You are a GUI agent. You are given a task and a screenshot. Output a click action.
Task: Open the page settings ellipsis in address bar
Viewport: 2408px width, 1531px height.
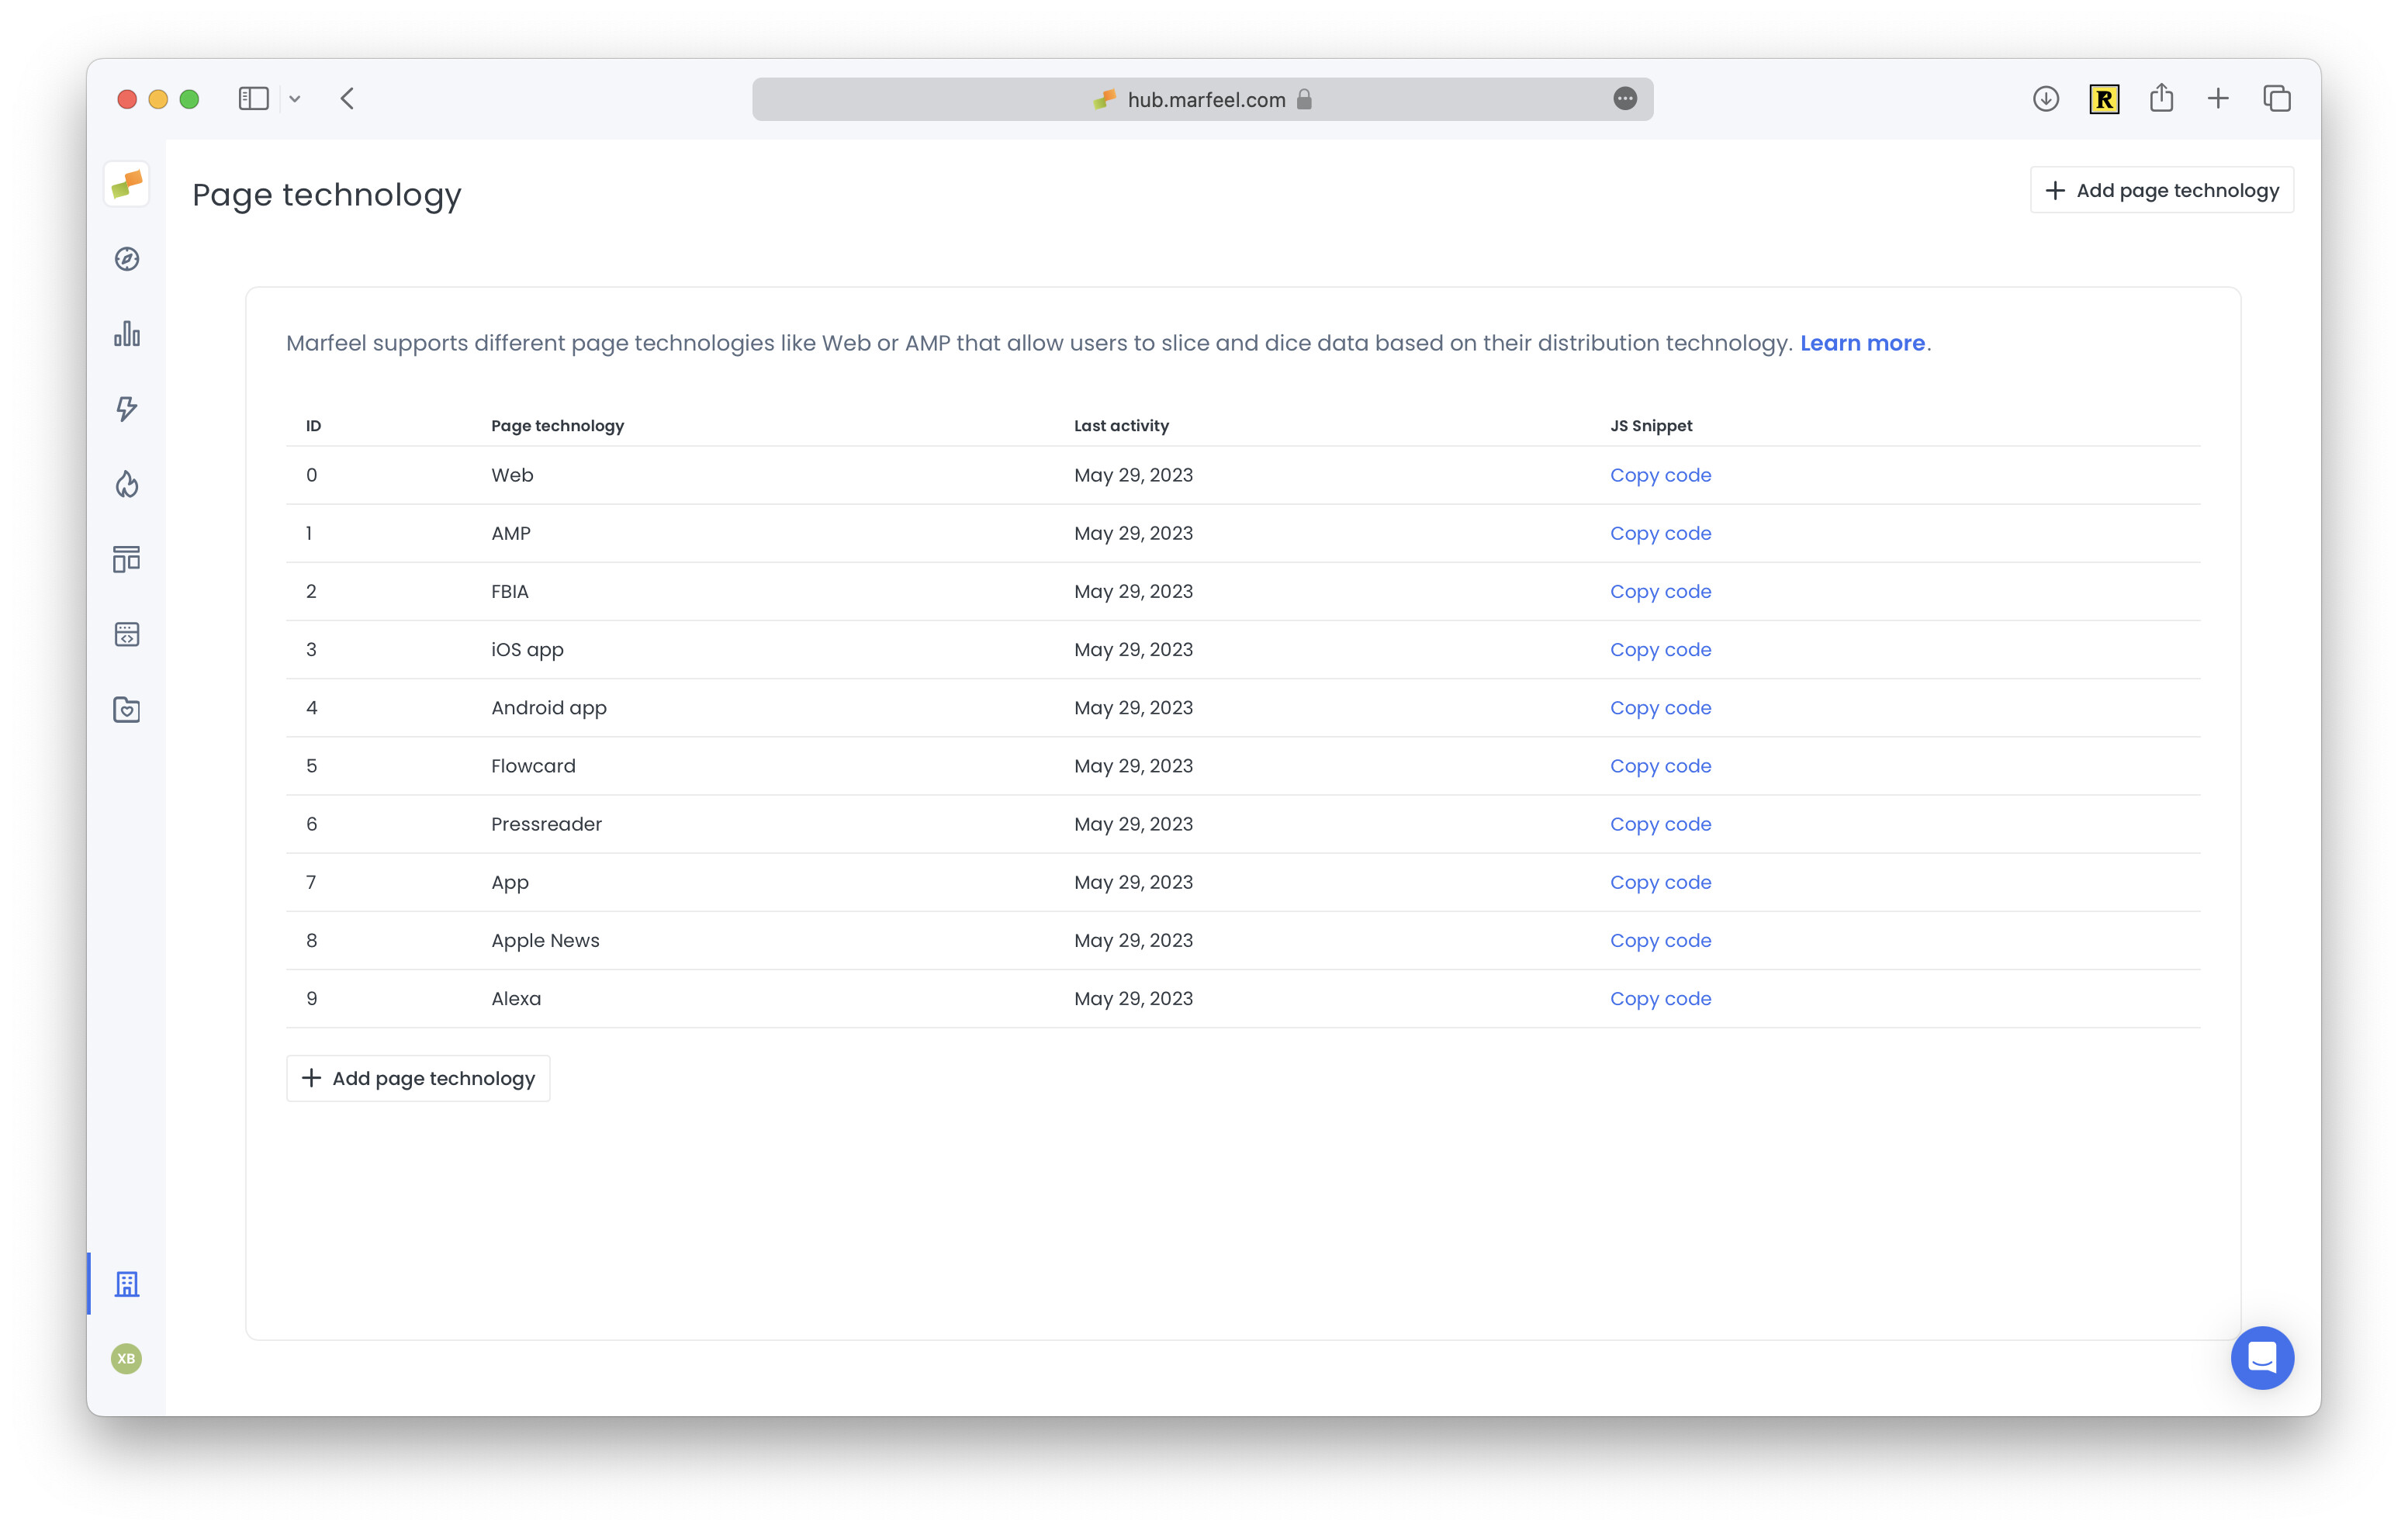[1625, 98]
